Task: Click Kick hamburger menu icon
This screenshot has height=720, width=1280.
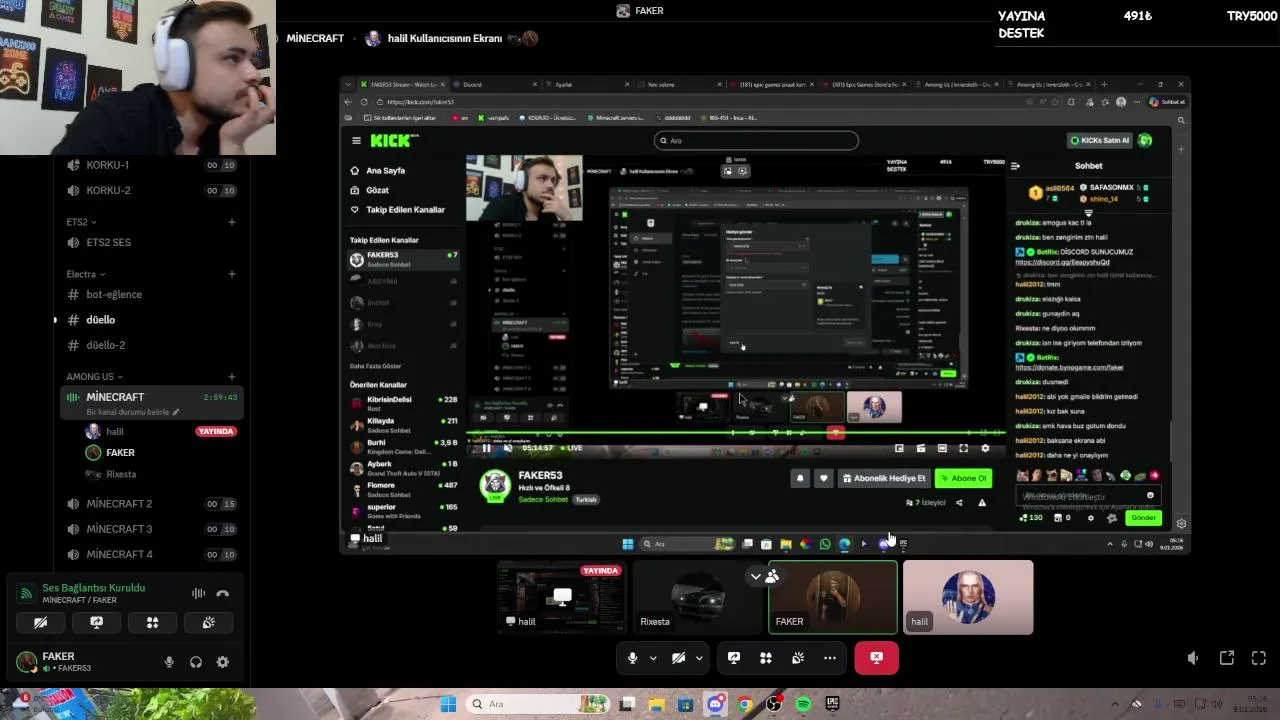Action: [x=356, y=141]
